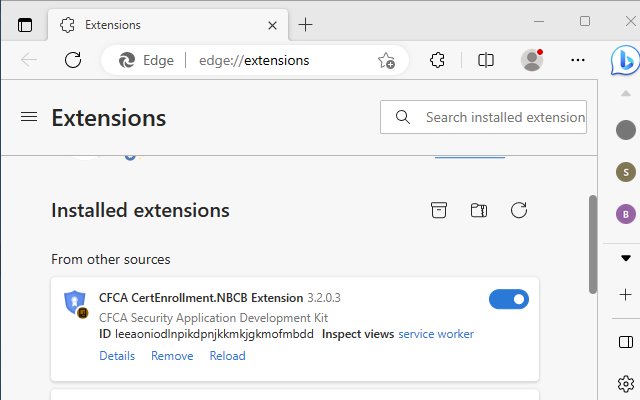Open Settings and more menu
Screen dimensions: 640x400
tap(578, 60)
